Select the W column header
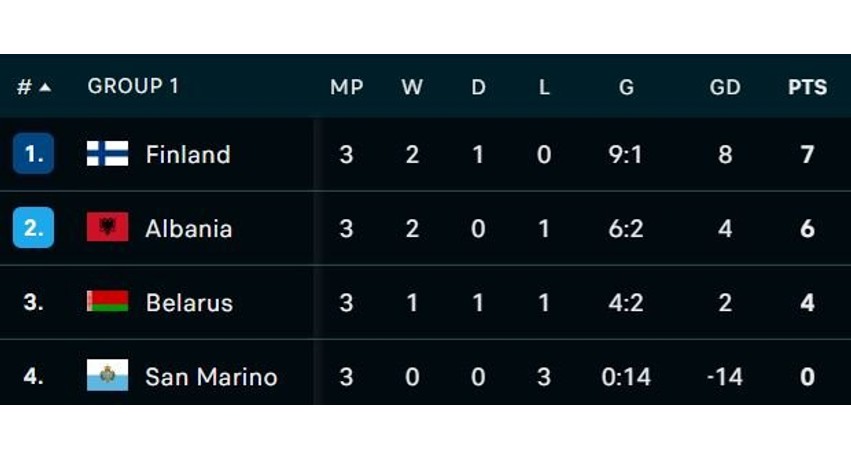This screenshot has width=851, height=460. click(x=412, y=87)
